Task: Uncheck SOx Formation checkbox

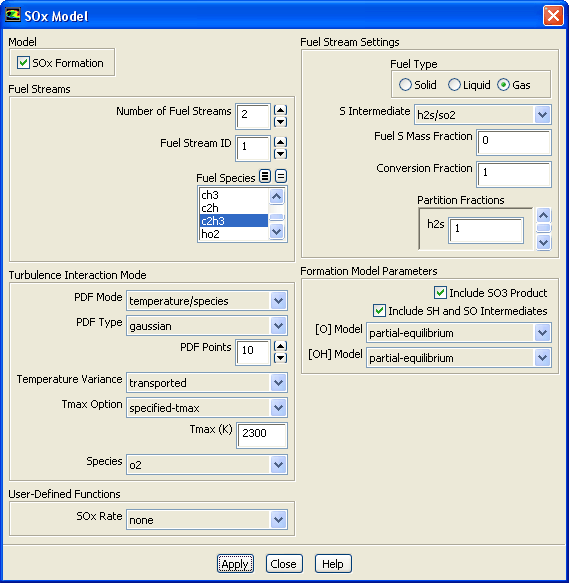Action: point(23,62)
